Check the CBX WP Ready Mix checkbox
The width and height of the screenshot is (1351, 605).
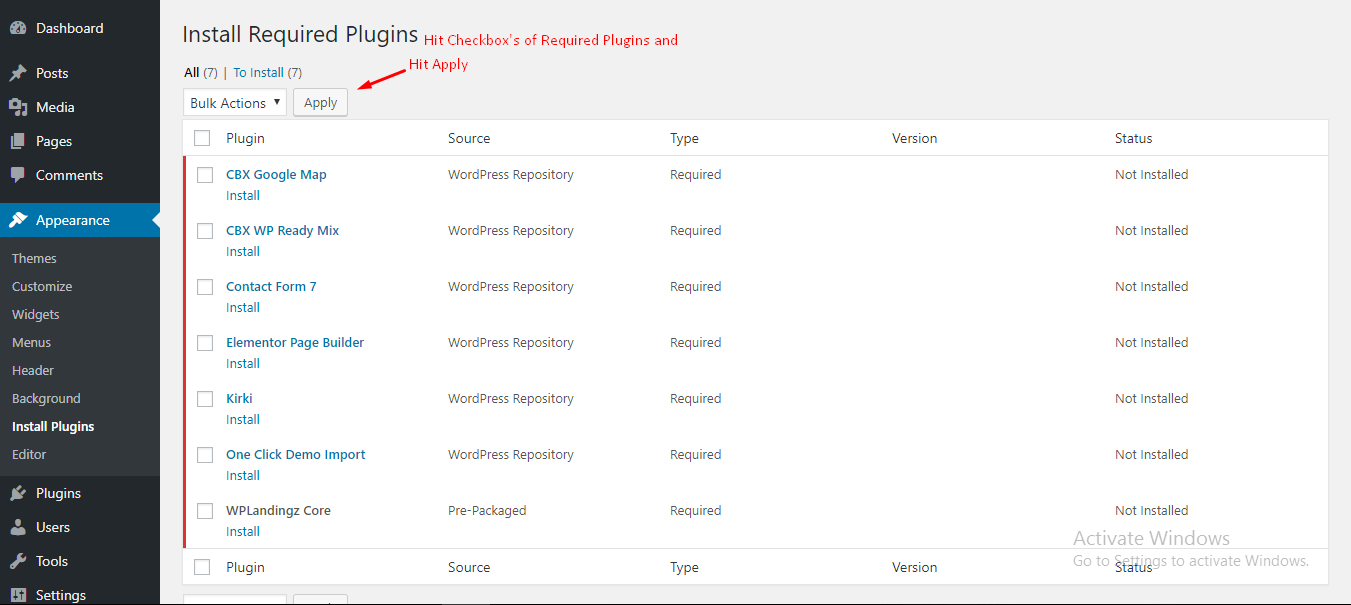205,231
